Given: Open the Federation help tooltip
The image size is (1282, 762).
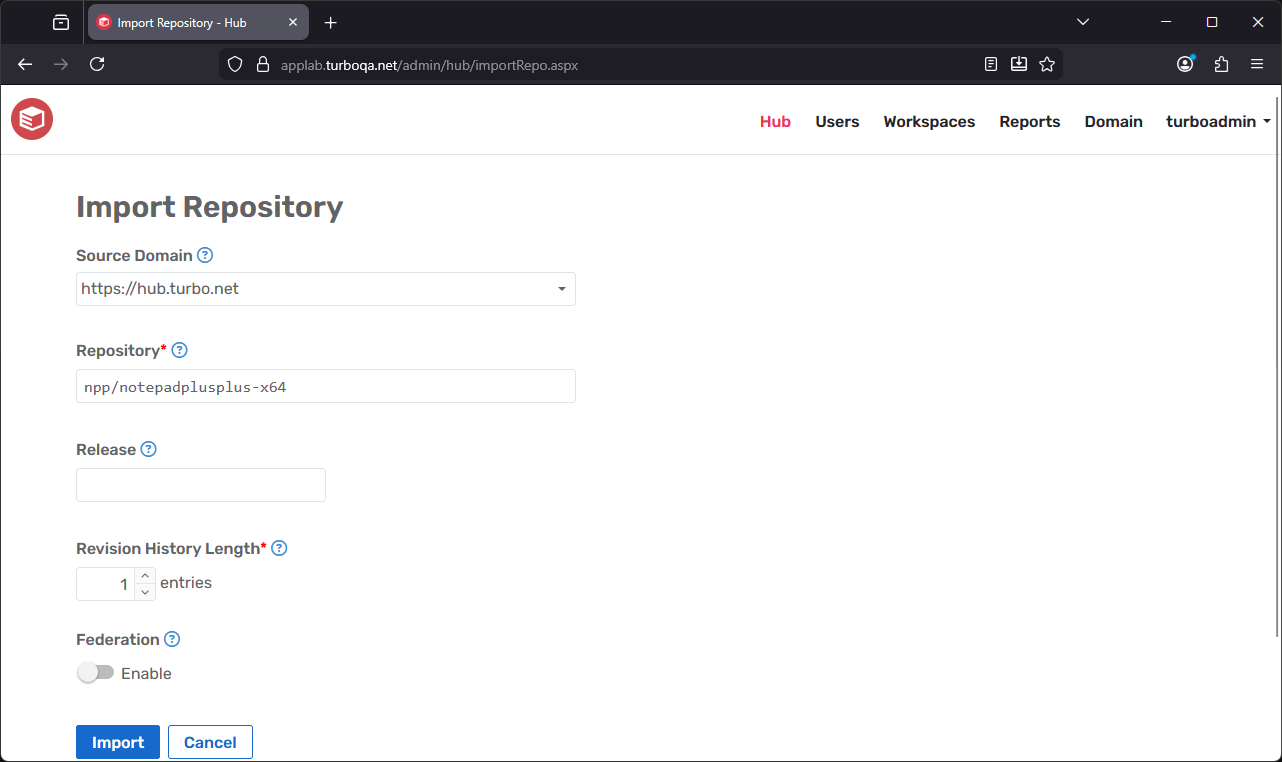Looking at the screenshot, I should coord(171,639).
